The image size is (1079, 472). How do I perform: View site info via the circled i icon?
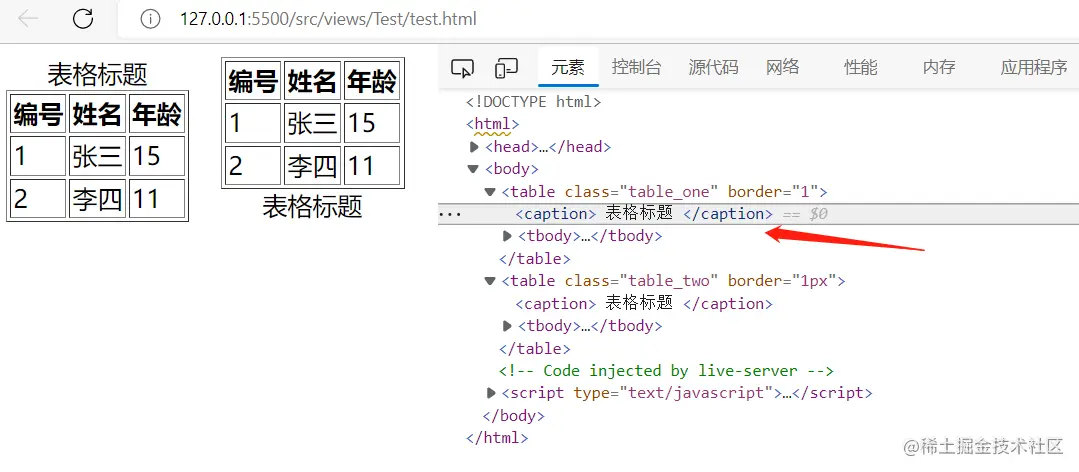tap(150, 19)
